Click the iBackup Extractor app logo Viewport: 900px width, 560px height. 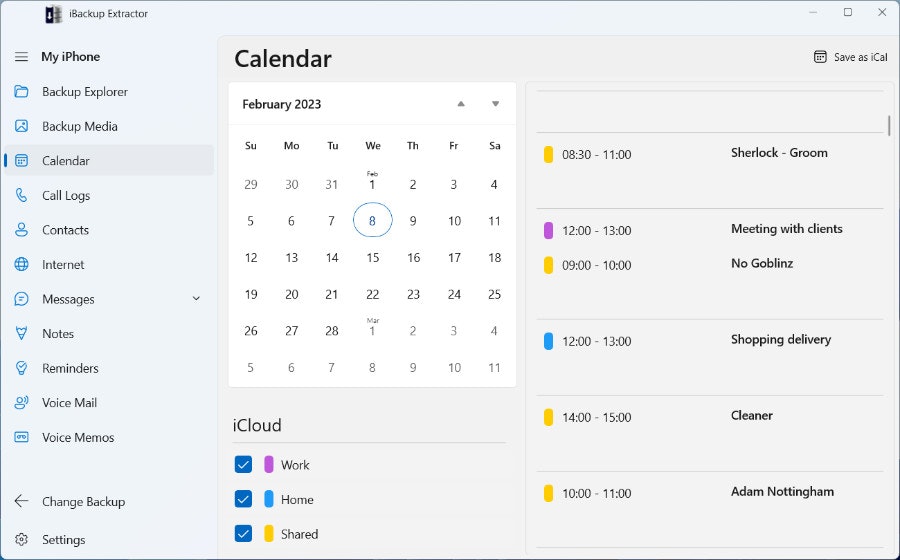pos(53,14)
